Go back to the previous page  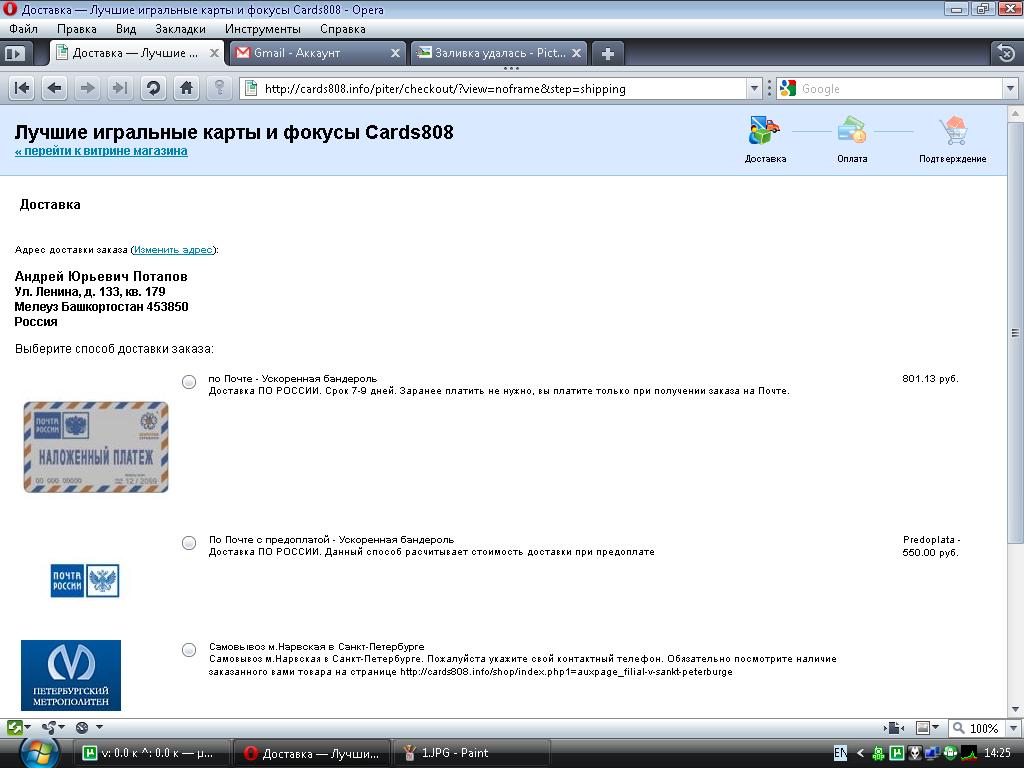pos(54,88)
